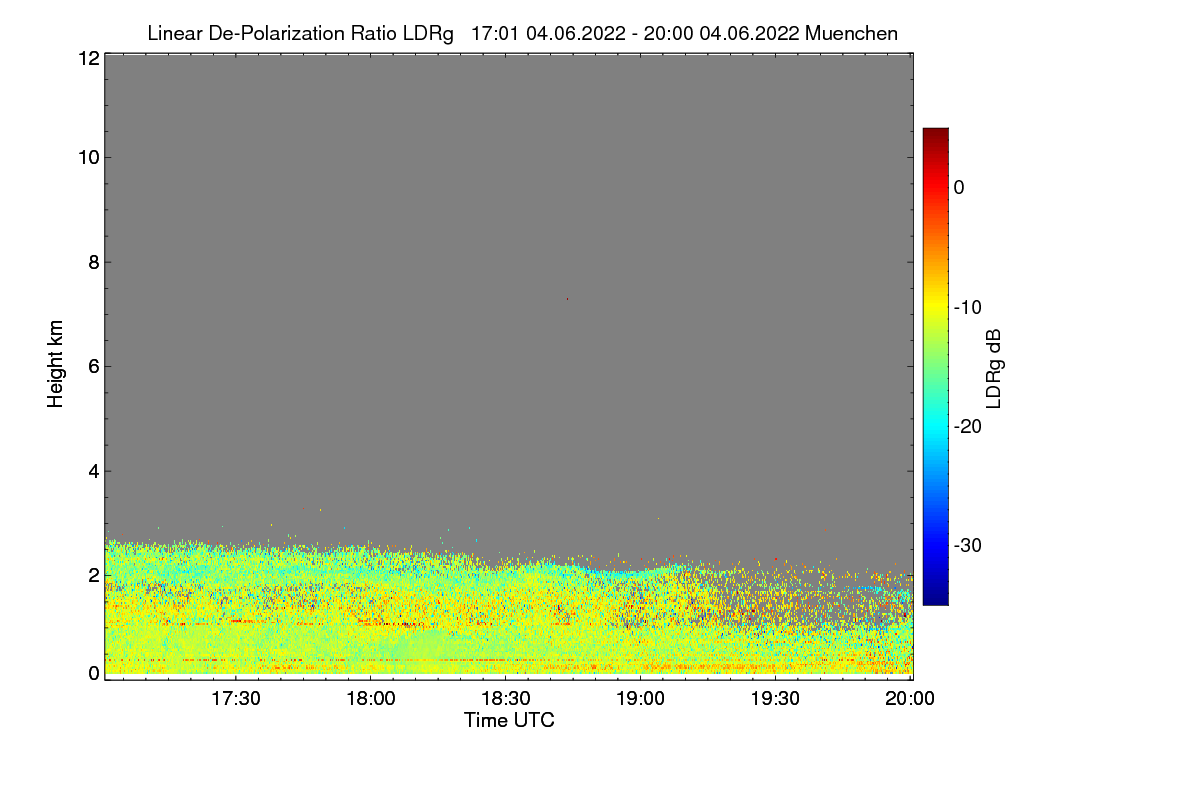Viewport: 1200px width, 800px height.
Task: Click the dark blue bottom of colorbar
Action: pos(935,598)
